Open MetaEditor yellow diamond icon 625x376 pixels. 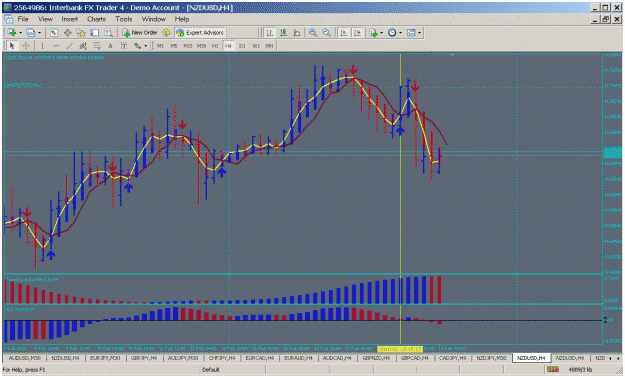[166, 33]
